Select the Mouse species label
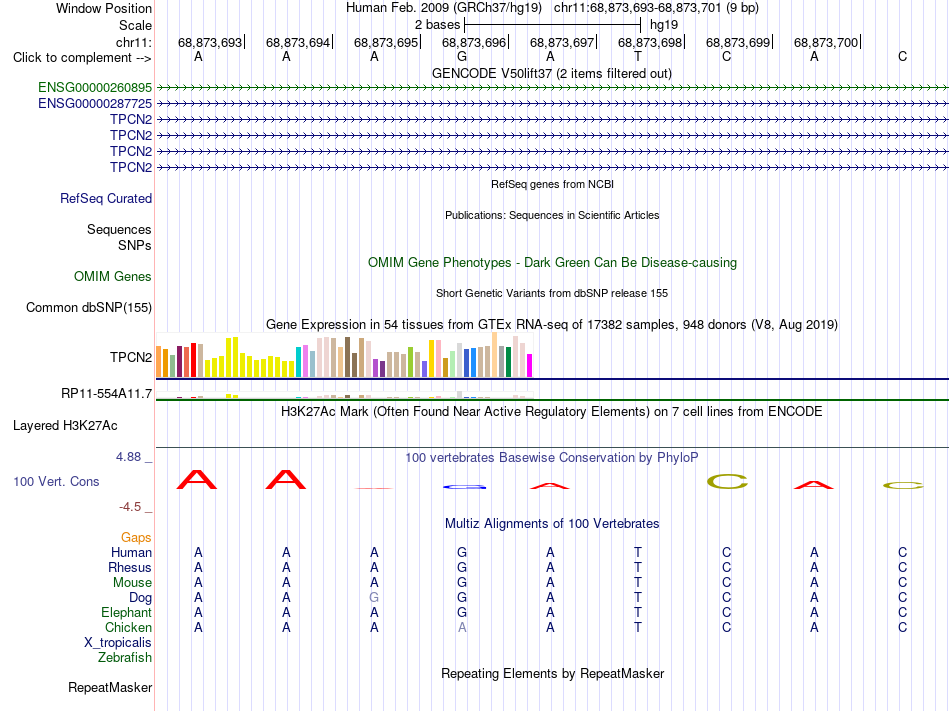 tap(132, 583)
